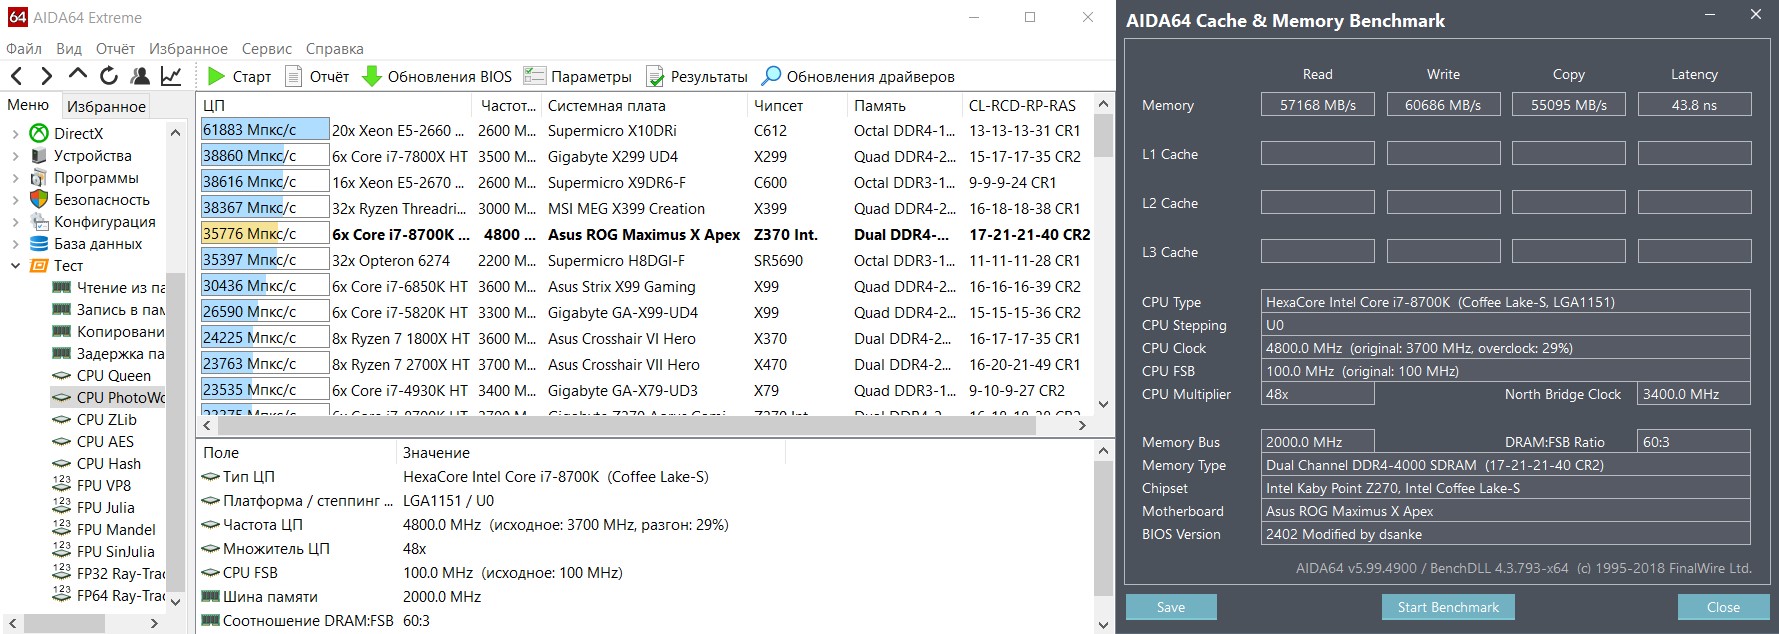Open the Сервис menu
The width and height of the screenshot is (1779, 634).
pyautogui.click(x=267, y=49)
